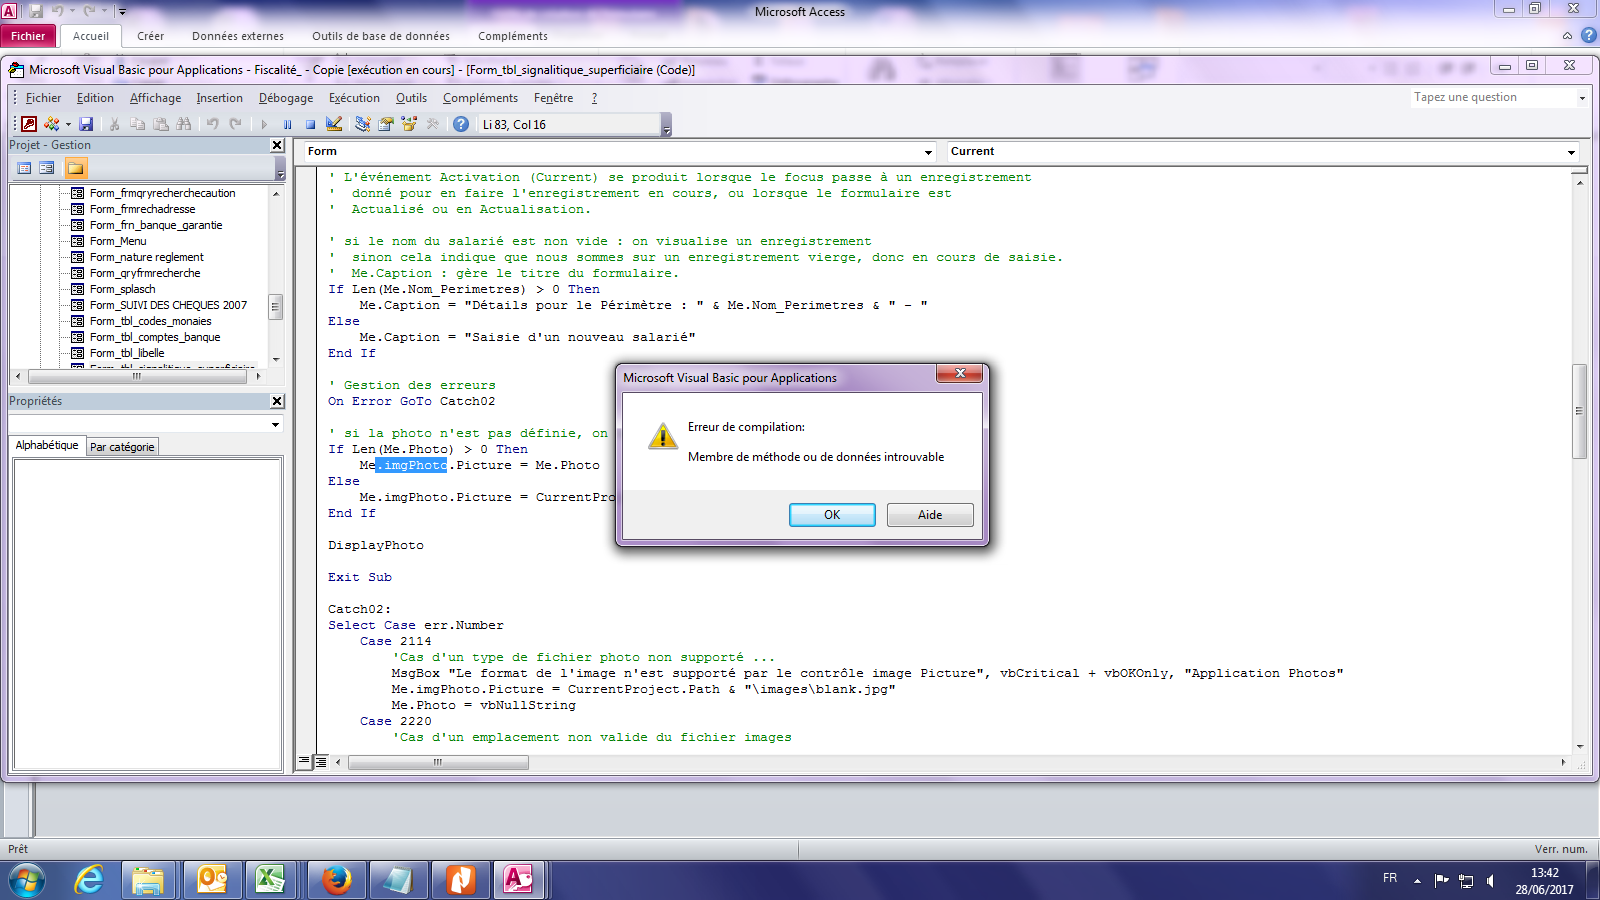Open the Débogage menu
This screenshot has height=900, width=1600.
pyautogui.click(x=286, y=98)
